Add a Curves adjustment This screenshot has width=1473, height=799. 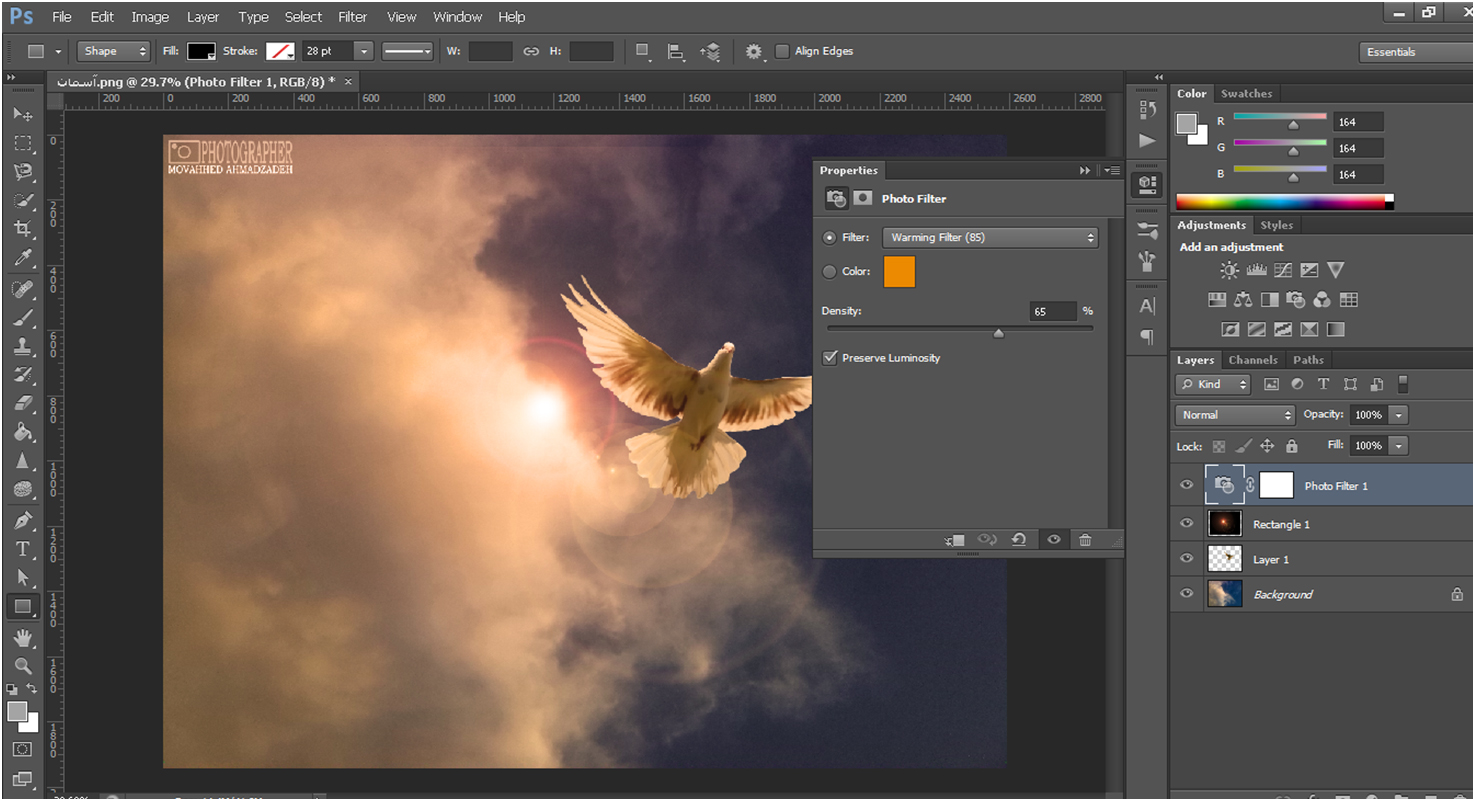click(x=1283, y=270)
